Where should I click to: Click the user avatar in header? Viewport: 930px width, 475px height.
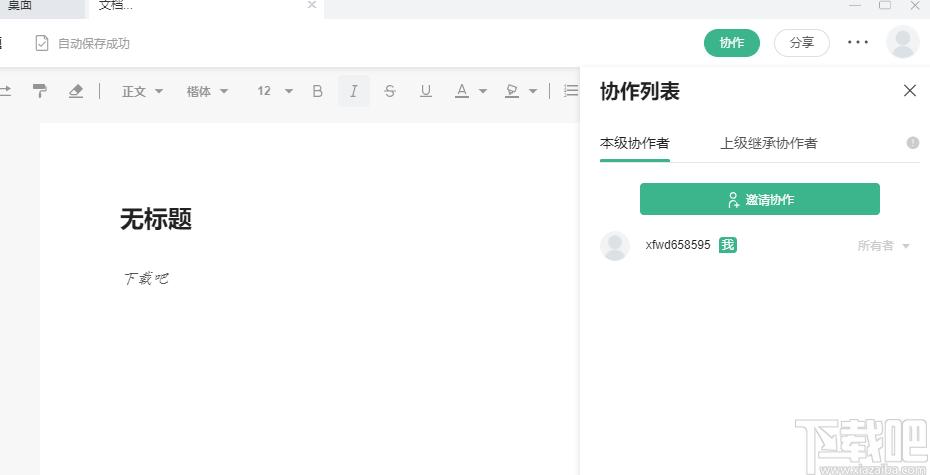click(903, 42)
